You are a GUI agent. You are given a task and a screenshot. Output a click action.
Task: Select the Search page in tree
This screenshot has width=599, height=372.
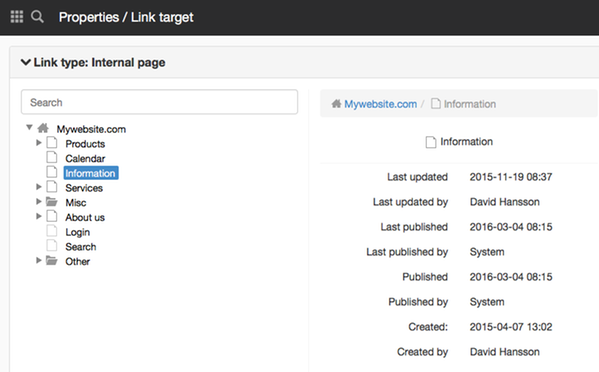(81, 247)
